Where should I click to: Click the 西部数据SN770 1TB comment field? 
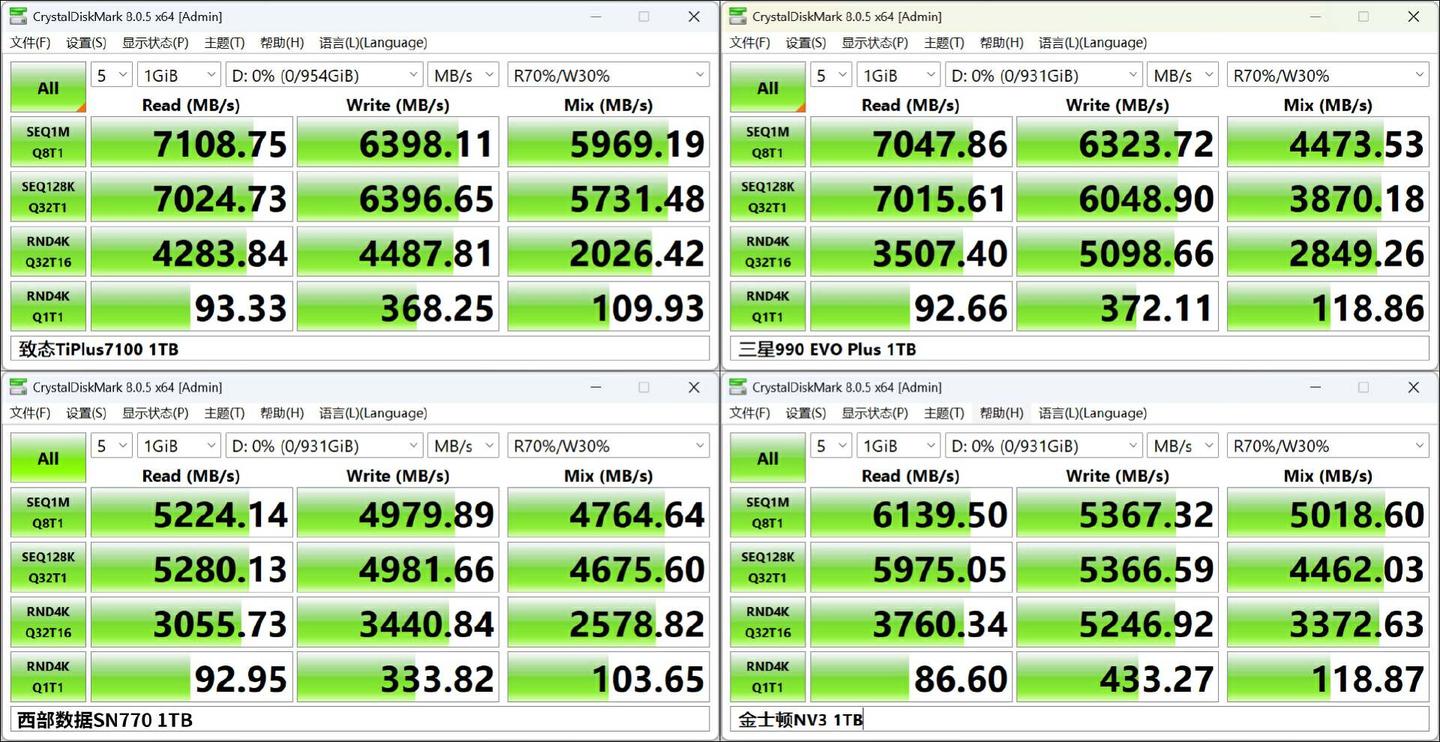(360, 720)
